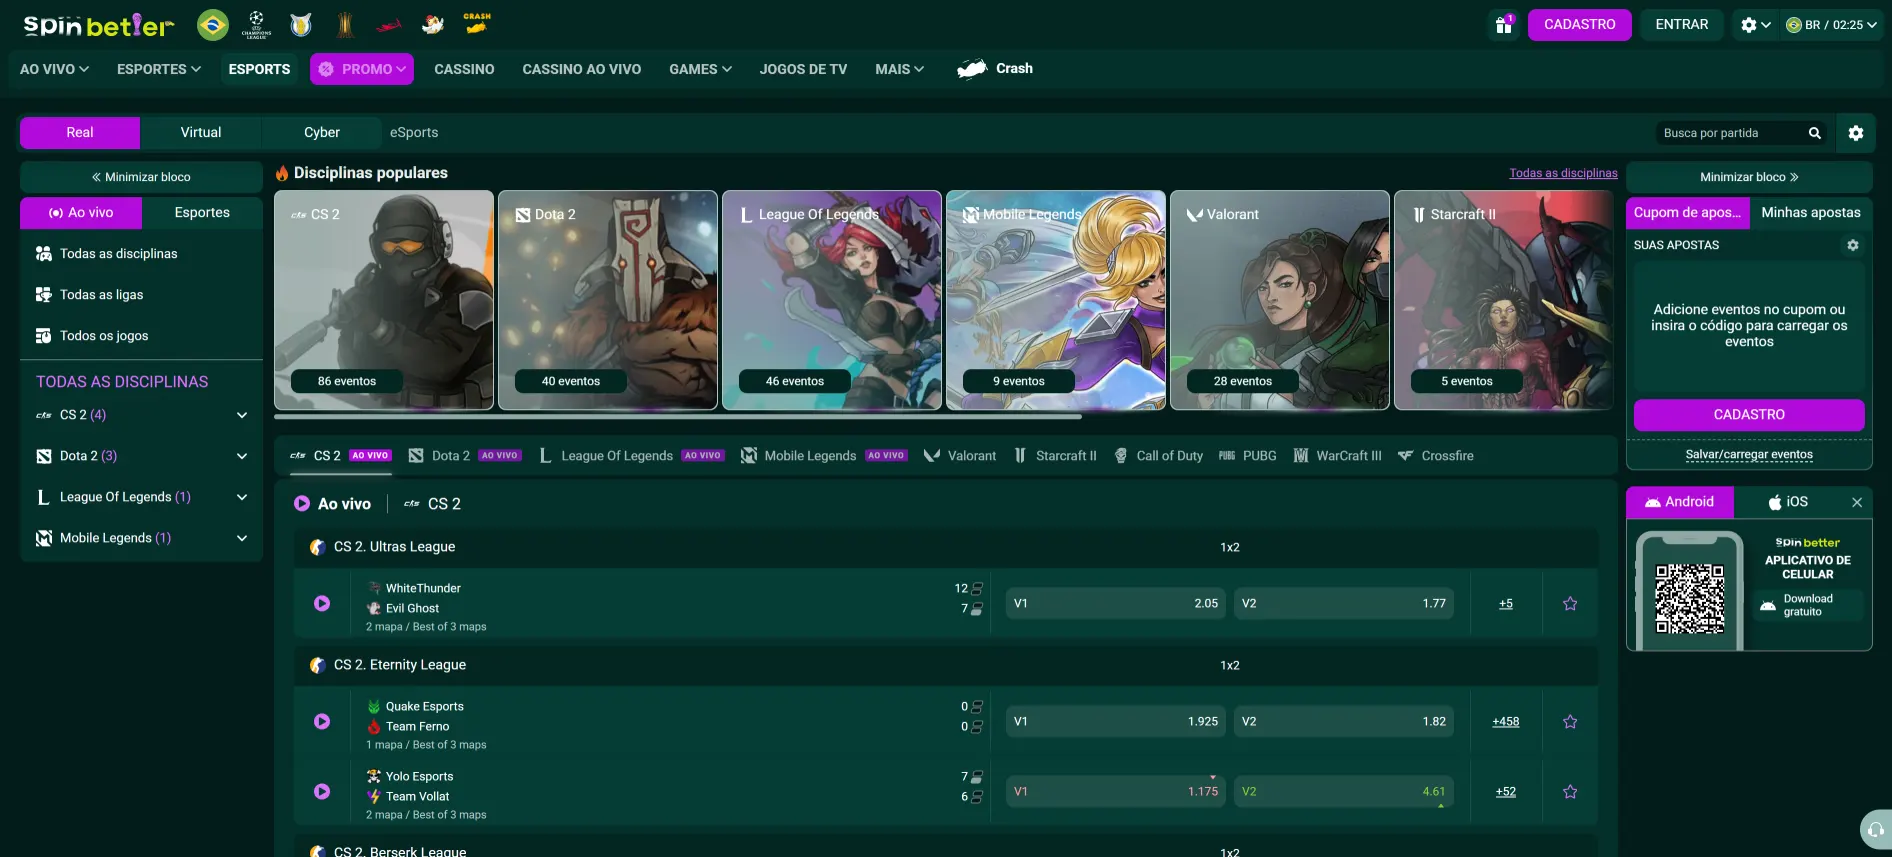
Task: Click the live support headset icon
Action: coord(1875,829)
